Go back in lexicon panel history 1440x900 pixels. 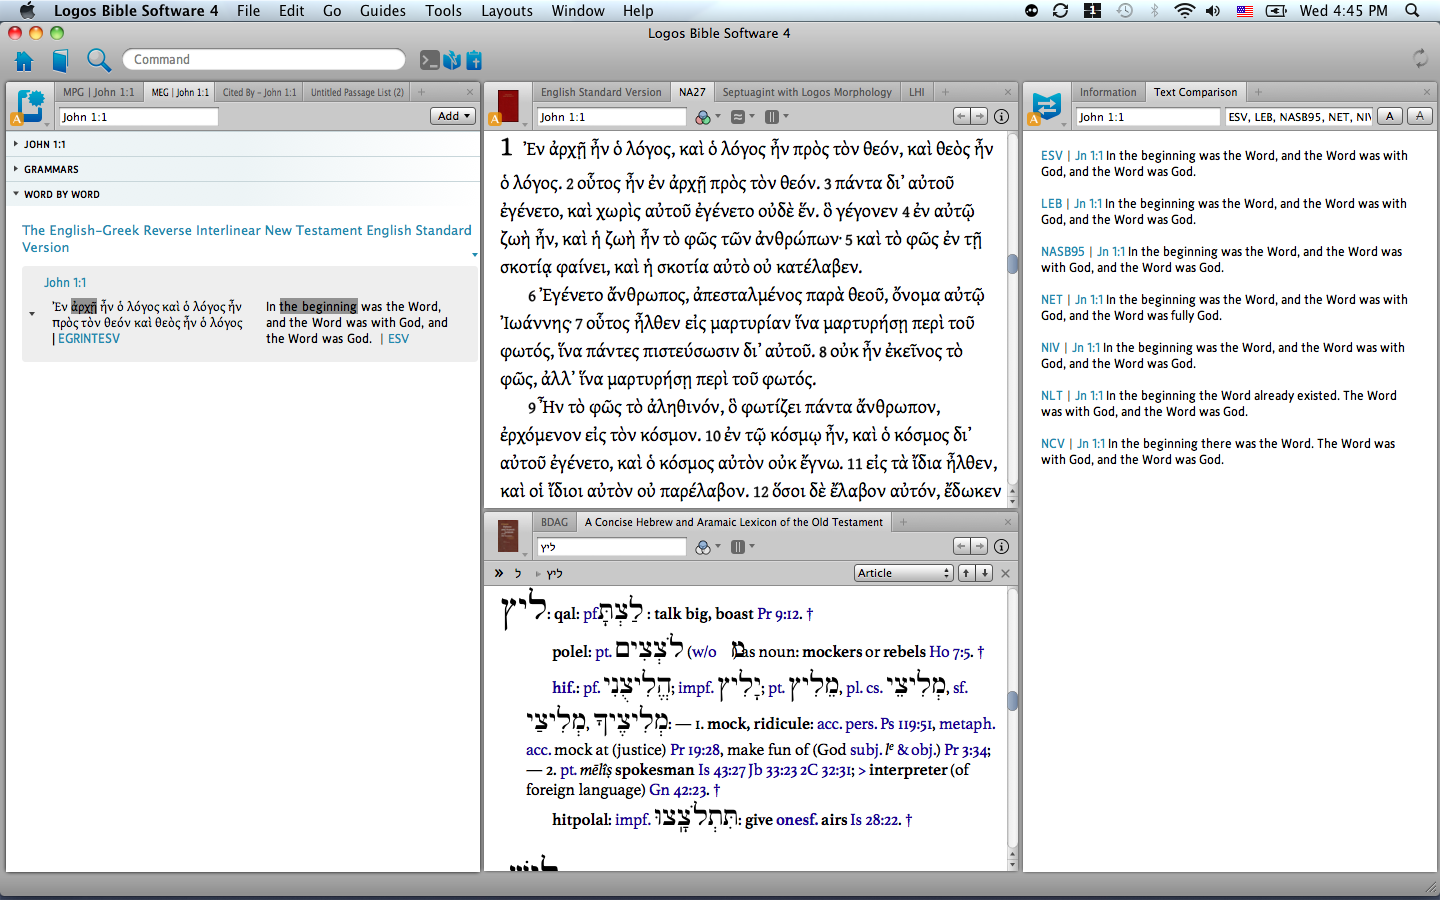(x=961, y=546)
